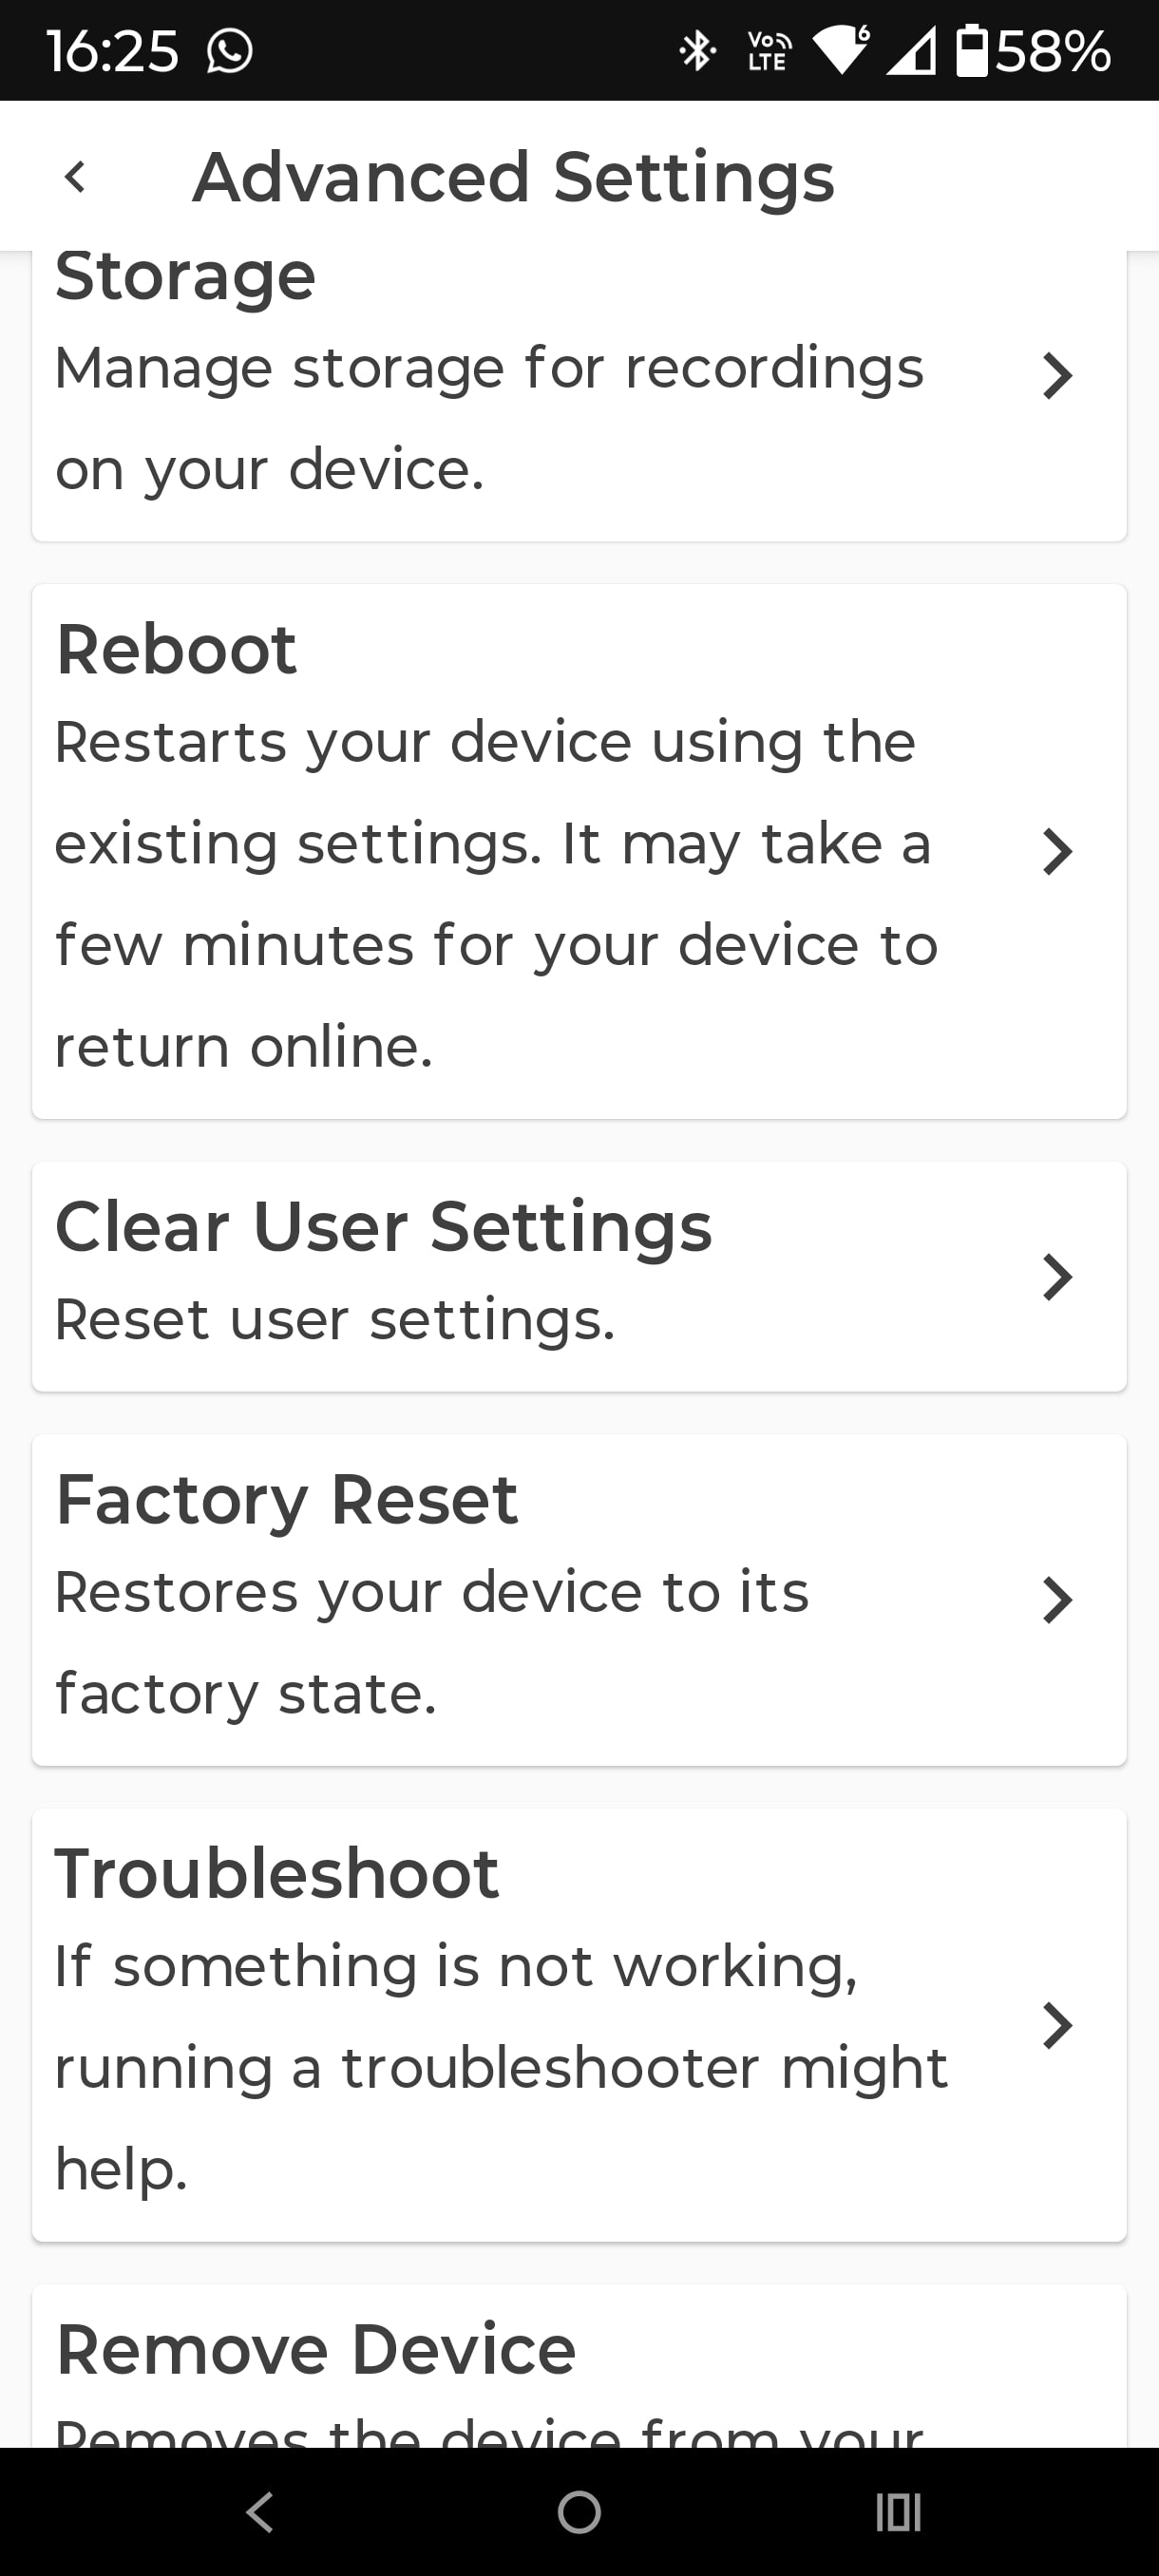Viewport: 1159px width, 2576px height.
Task: Expand the Storage chevron arrow
Action: (x=1057, y=376)
